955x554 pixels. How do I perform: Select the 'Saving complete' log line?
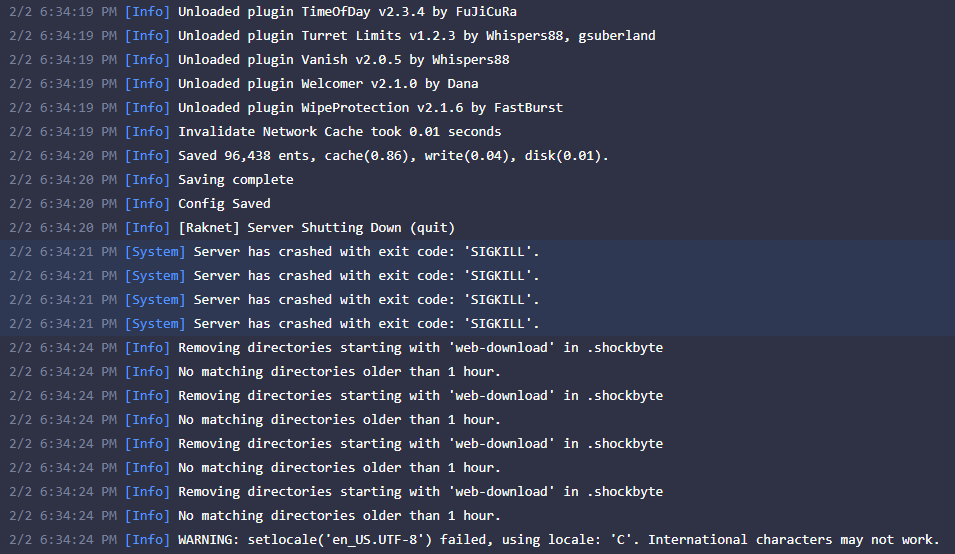click(x=235, y=179)
